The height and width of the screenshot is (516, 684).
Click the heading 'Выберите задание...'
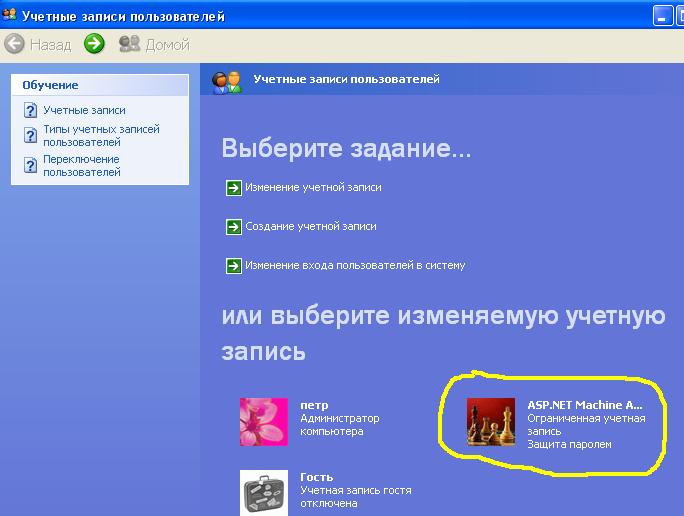point(346,148)
